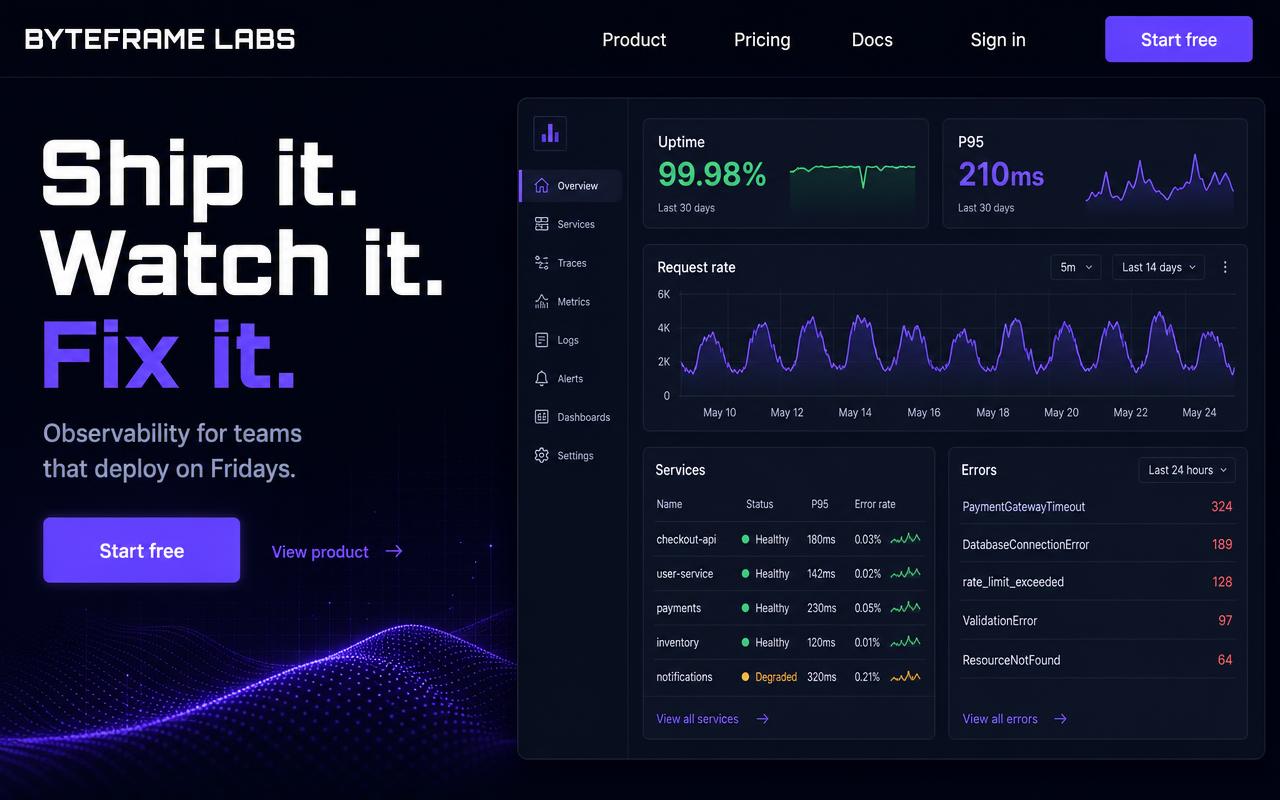This screenshot has height=800, width=1280.
Task: Click the 324 error count
Action: [x=1222, y=507]
